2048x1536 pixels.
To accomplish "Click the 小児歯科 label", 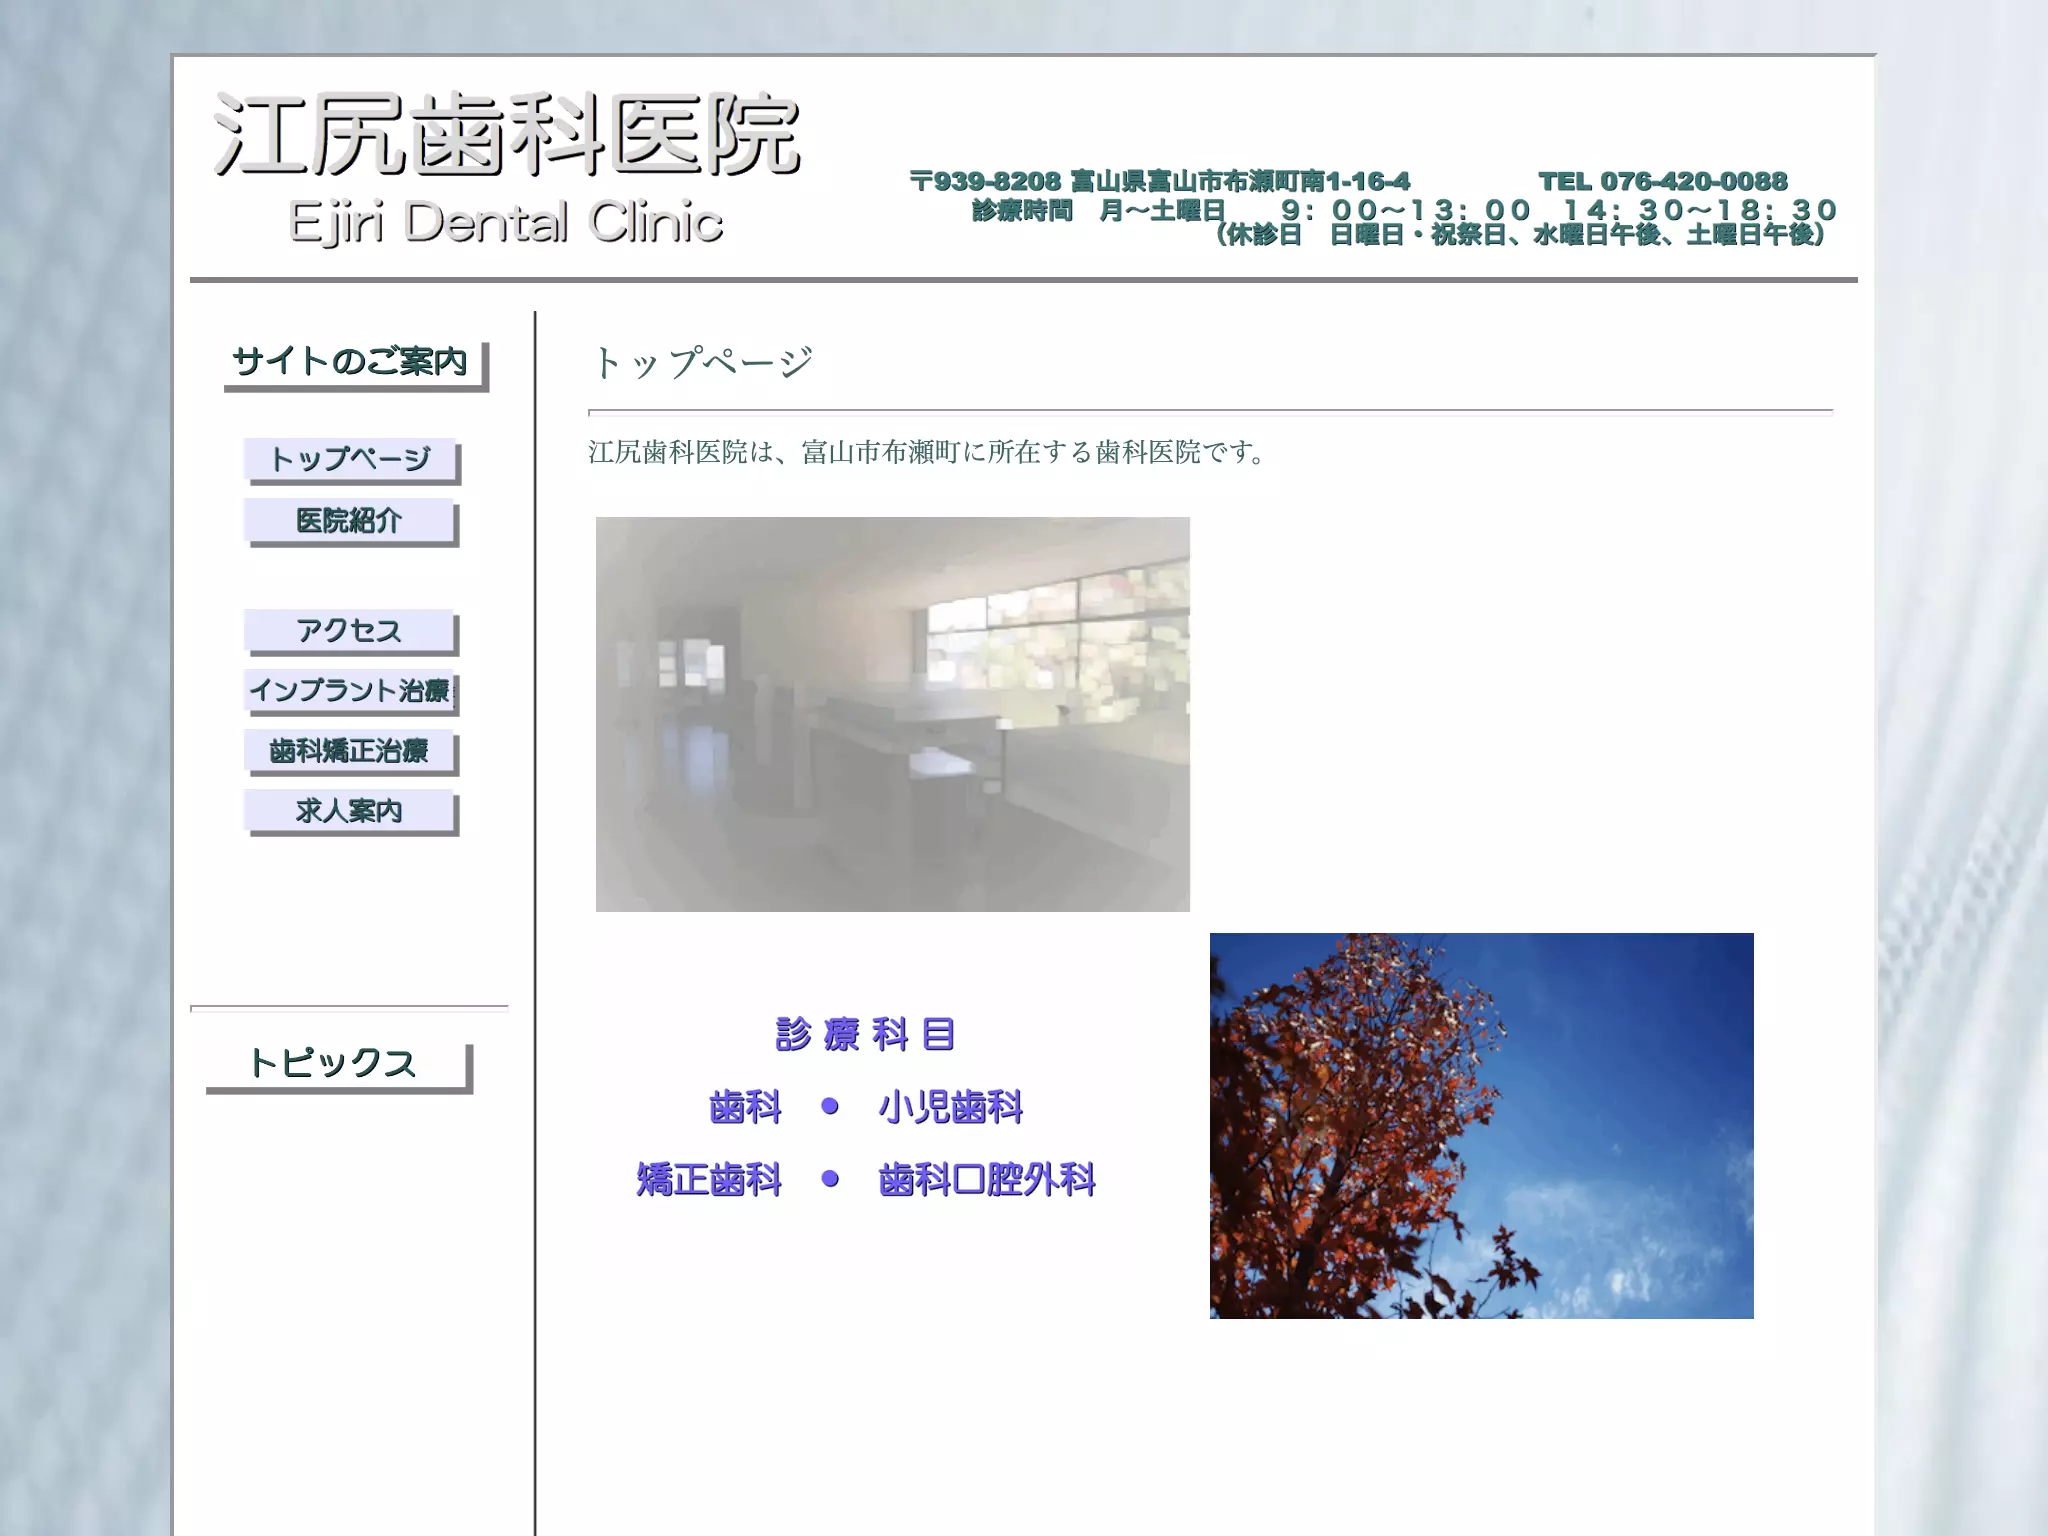I will (951, 1108).
